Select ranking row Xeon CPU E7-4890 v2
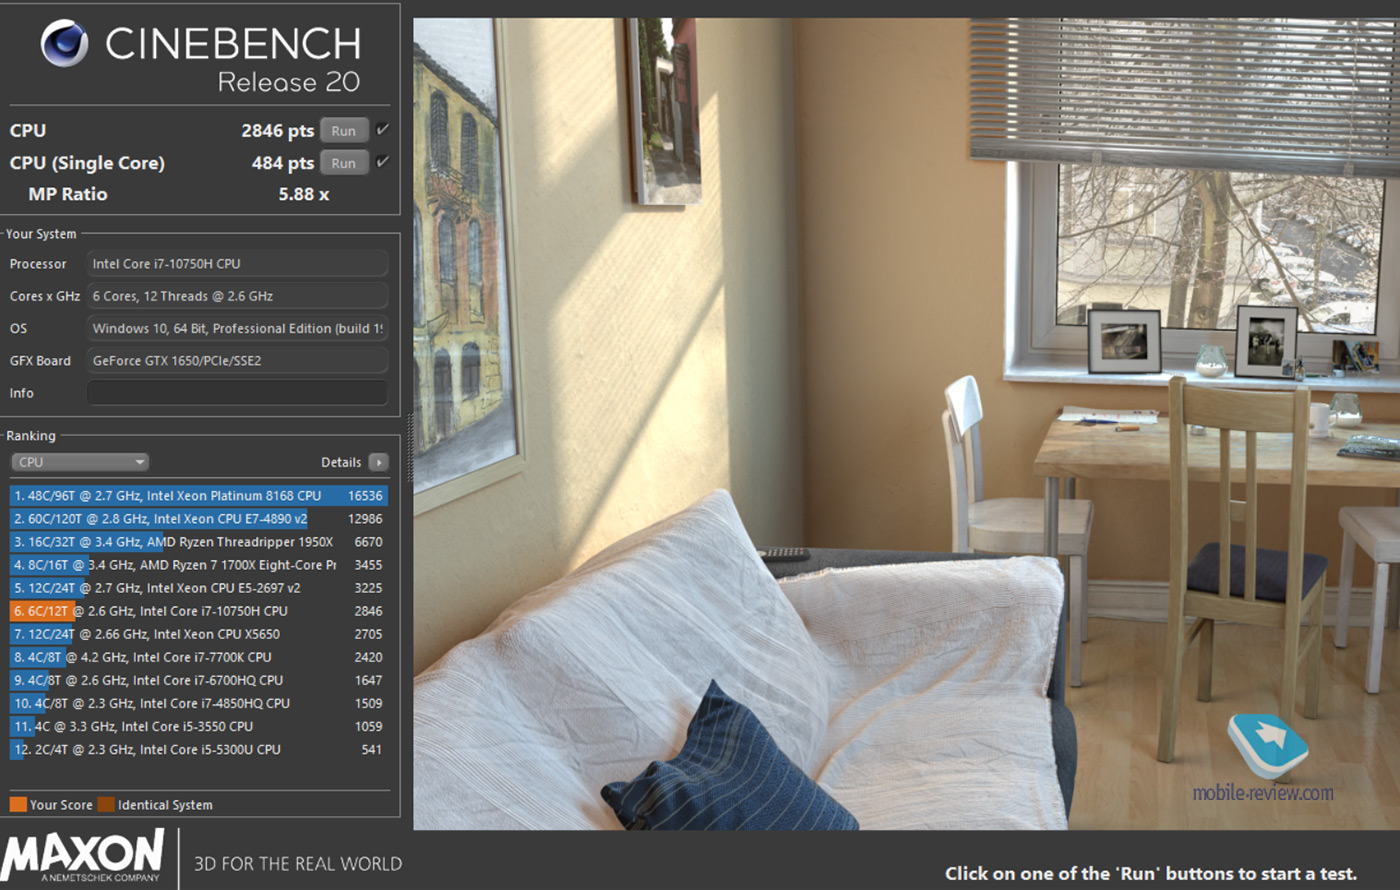The image size is (1400, 890). [198, 519]
